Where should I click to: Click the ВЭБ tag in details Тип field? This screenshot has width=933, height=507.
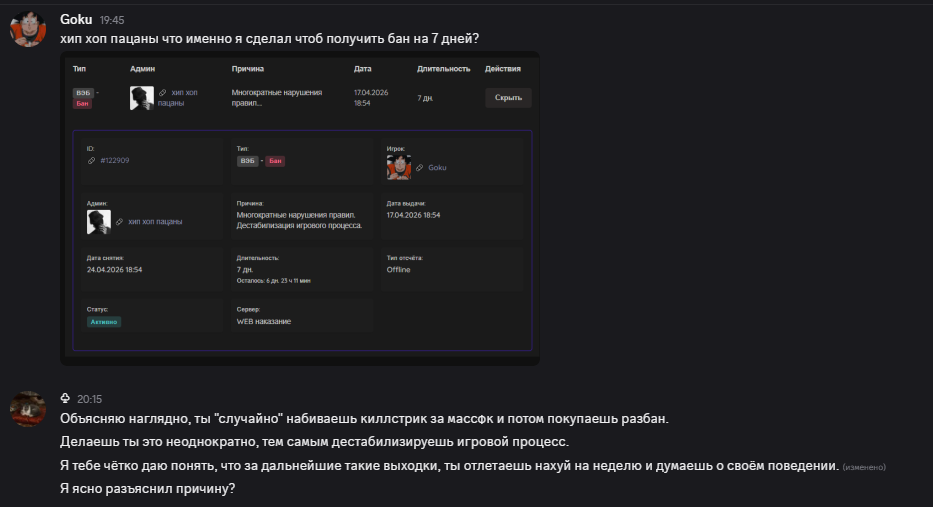tap(247, 160)
